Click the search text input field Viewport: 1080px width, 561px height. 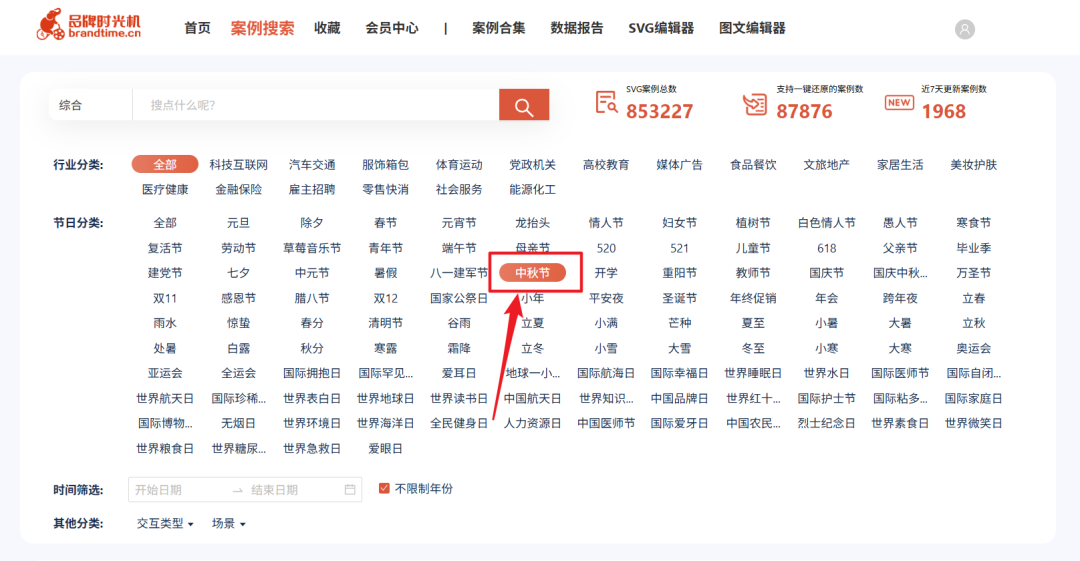(315, 105)
